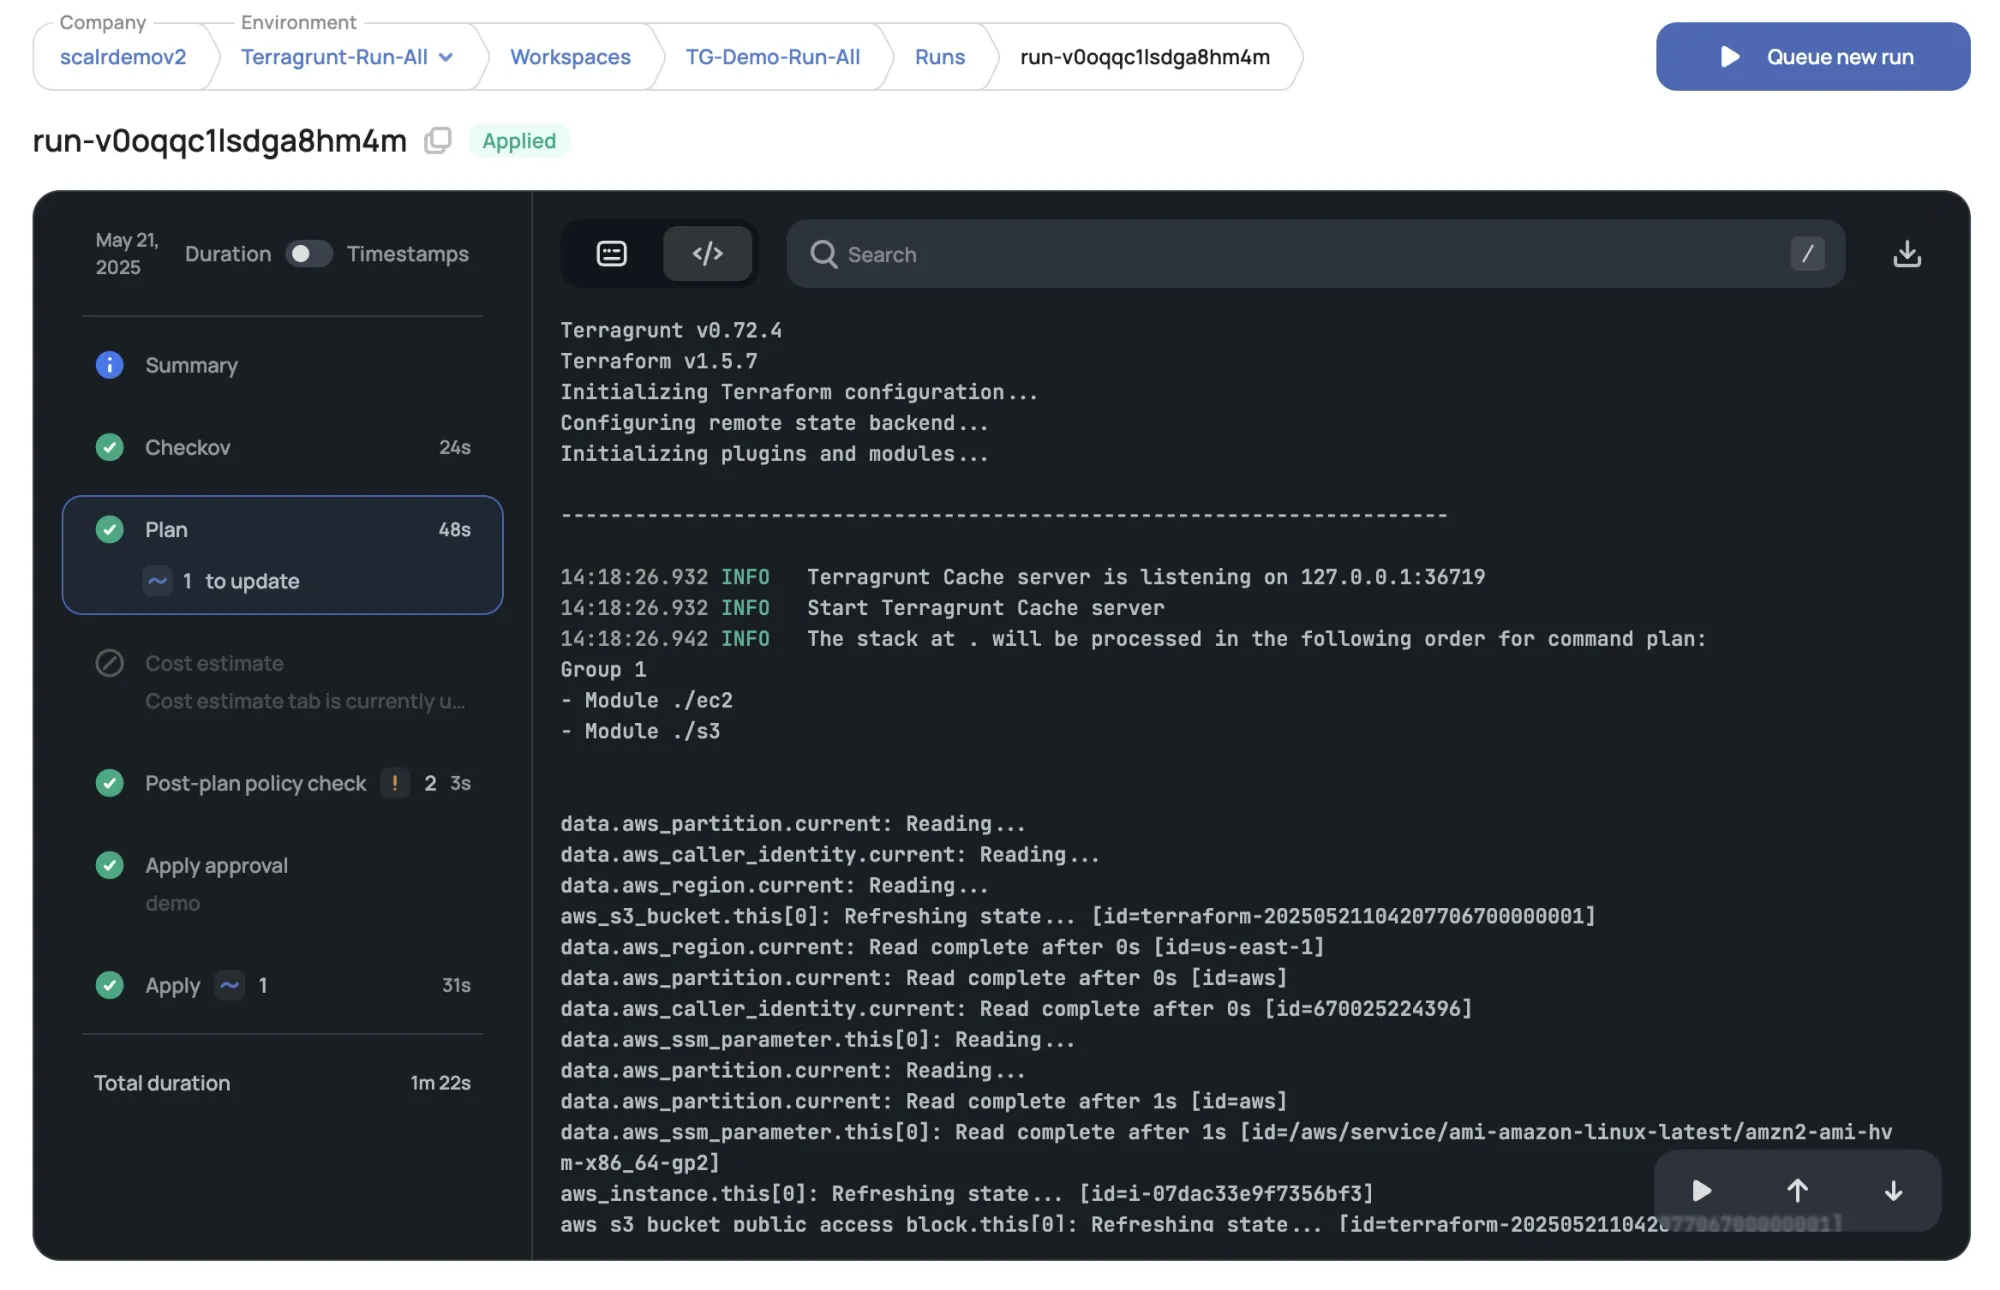Open the Apply step
This screenshot has height=1290, width=2000.
172,985
